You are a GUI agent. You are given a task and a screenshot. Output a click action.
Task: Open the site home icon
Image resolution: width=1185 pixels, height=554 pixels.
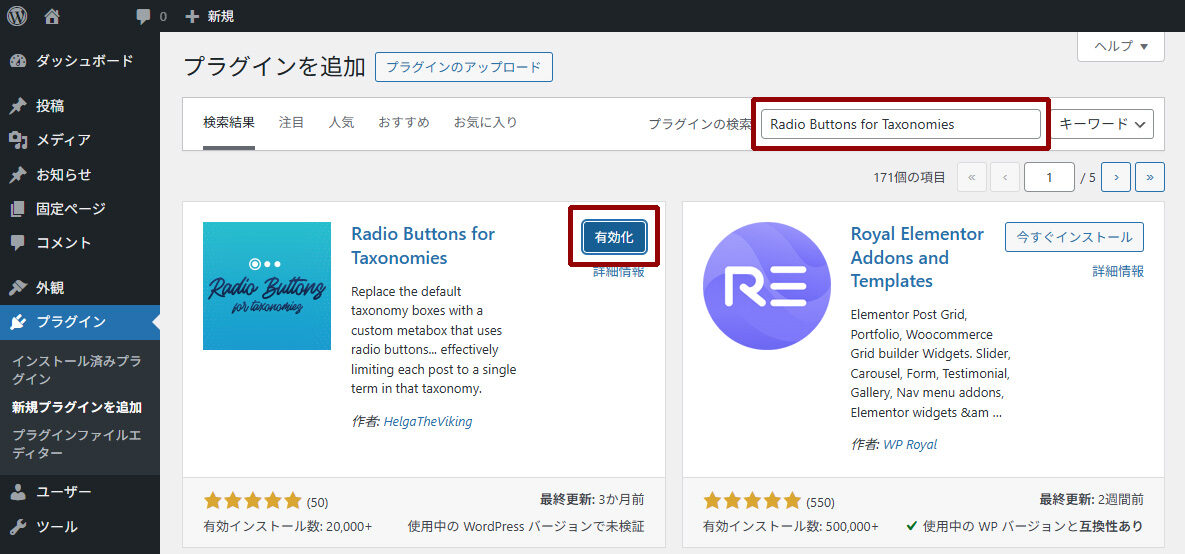(x=52, y=16)
